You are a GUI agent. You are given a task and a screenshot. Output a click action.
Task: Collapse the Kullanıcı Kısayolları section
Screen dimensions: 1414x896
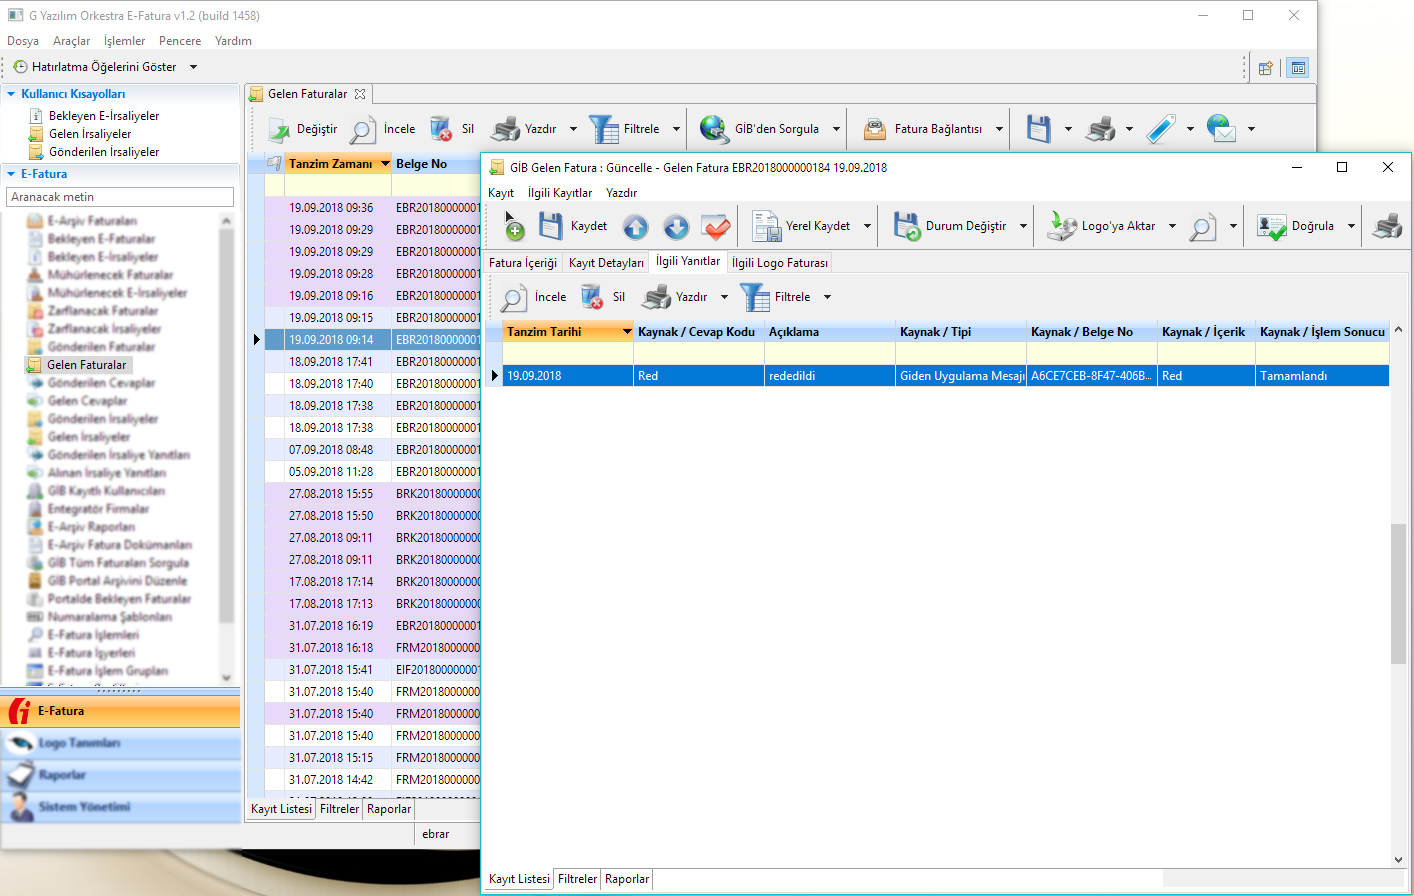click(11, 94)
